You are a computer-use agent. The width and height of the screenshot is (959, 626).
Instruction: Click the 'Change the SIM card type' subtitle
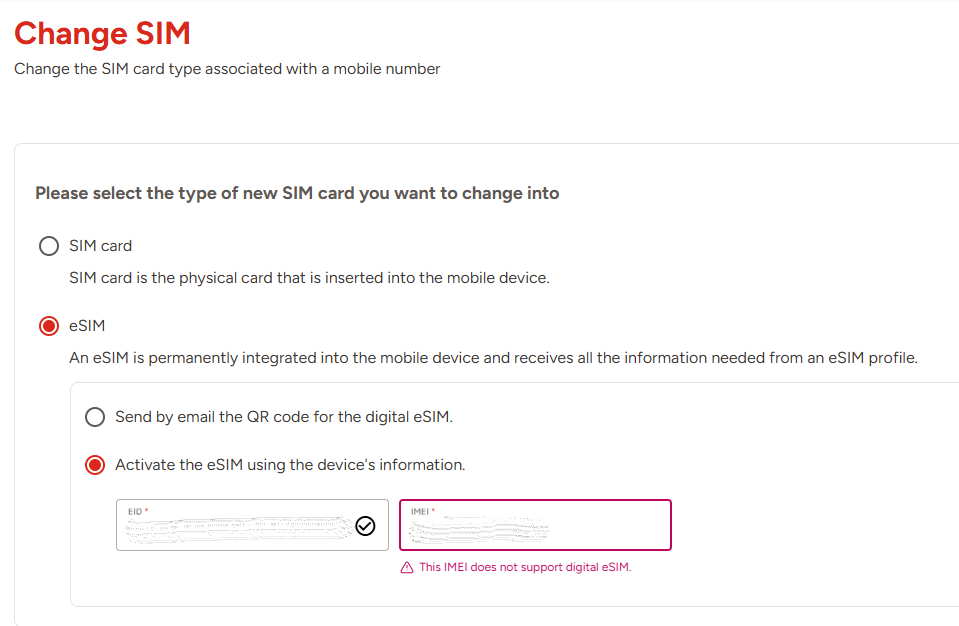click(x=227, y=69)
